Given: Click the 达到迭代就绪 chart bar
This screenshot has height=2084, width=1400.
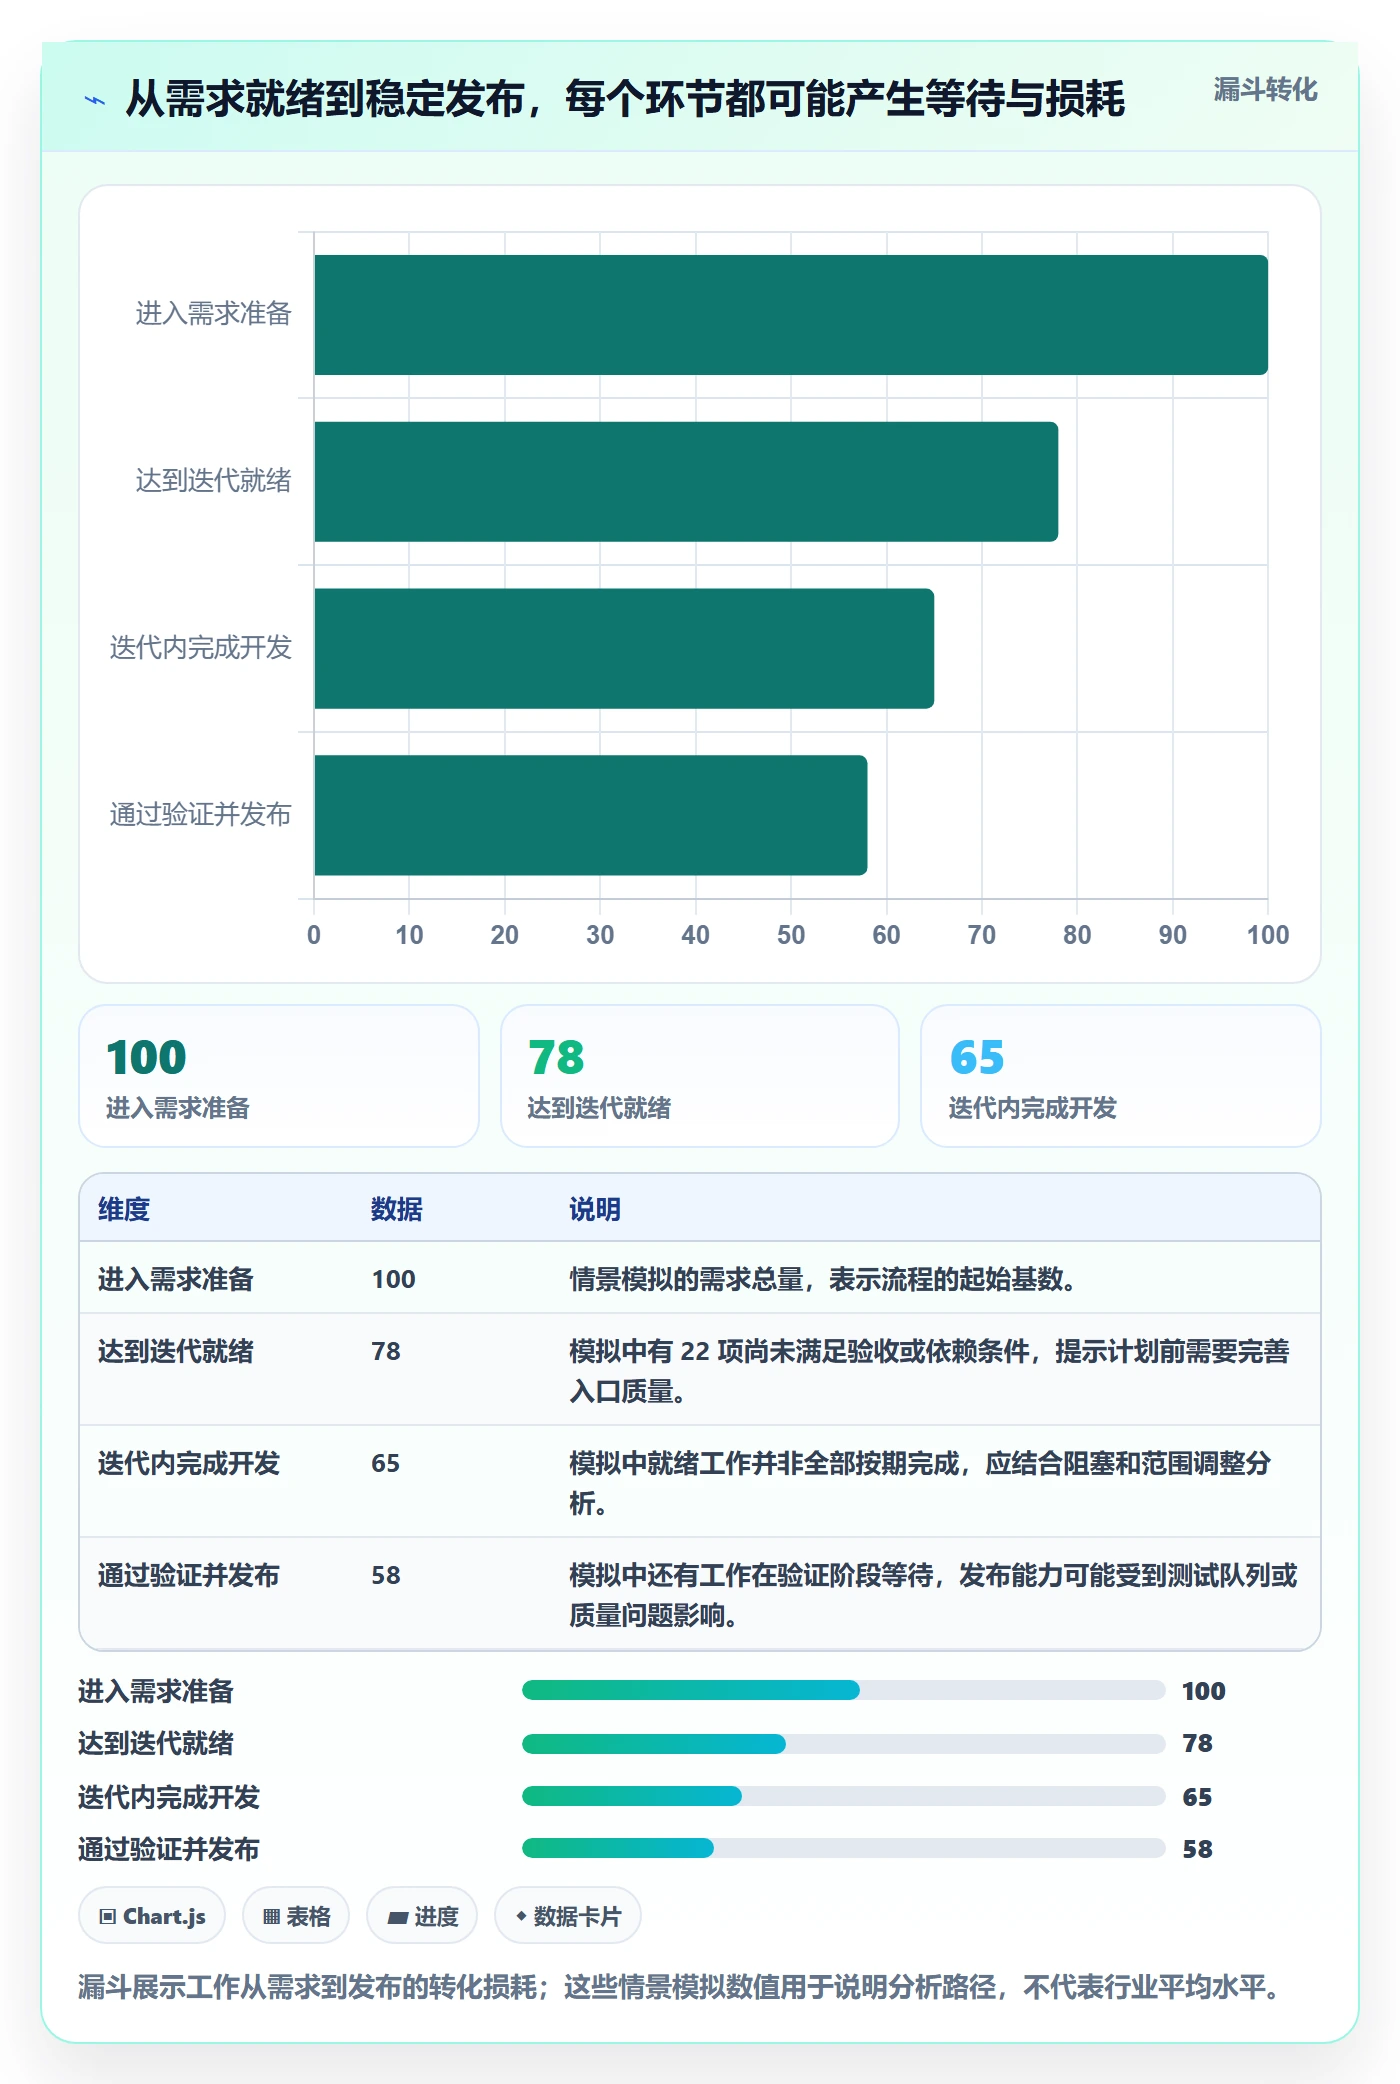Looking at the screenshot, I should coord(686,482).
